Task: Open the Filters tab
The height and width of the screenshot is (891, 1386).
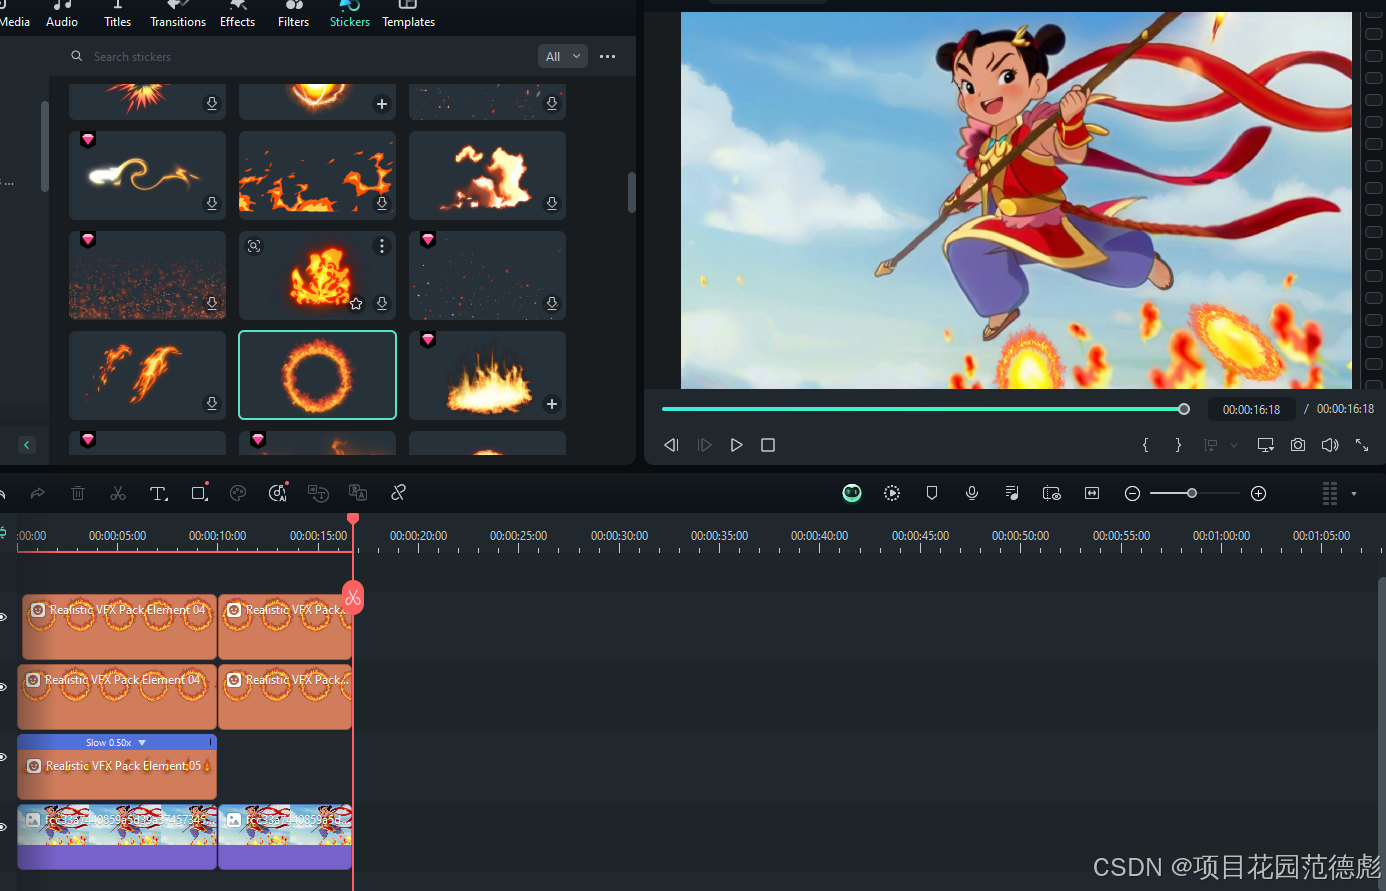Action: pyautogui.click(x=294, y=15)
